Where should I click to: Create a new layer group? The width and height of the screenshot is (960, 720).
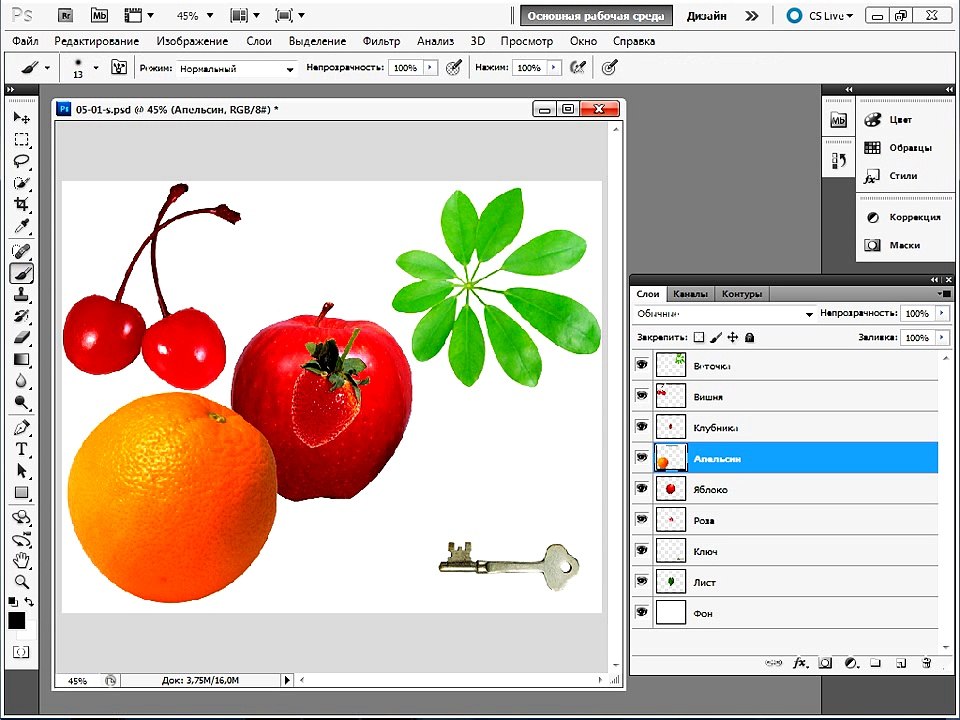pyautogui.click(x=876, y=663)
